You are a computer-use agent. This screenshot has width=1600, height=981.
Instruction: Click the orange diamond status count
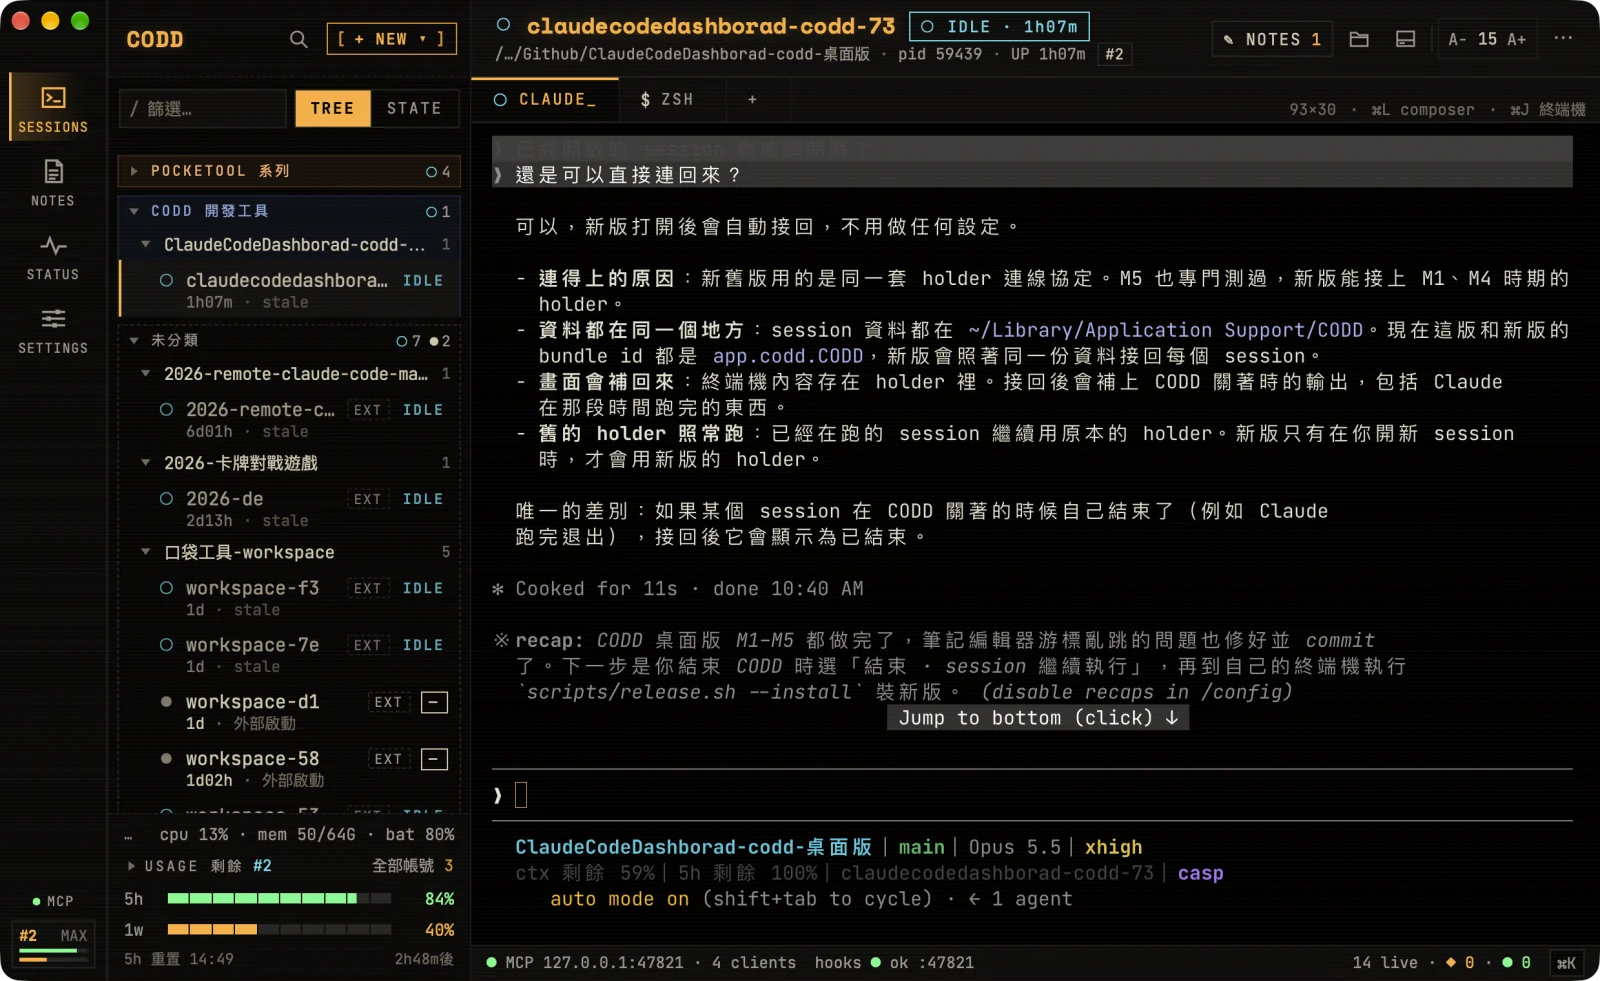pyautogui.click(x=1460, y=963)
